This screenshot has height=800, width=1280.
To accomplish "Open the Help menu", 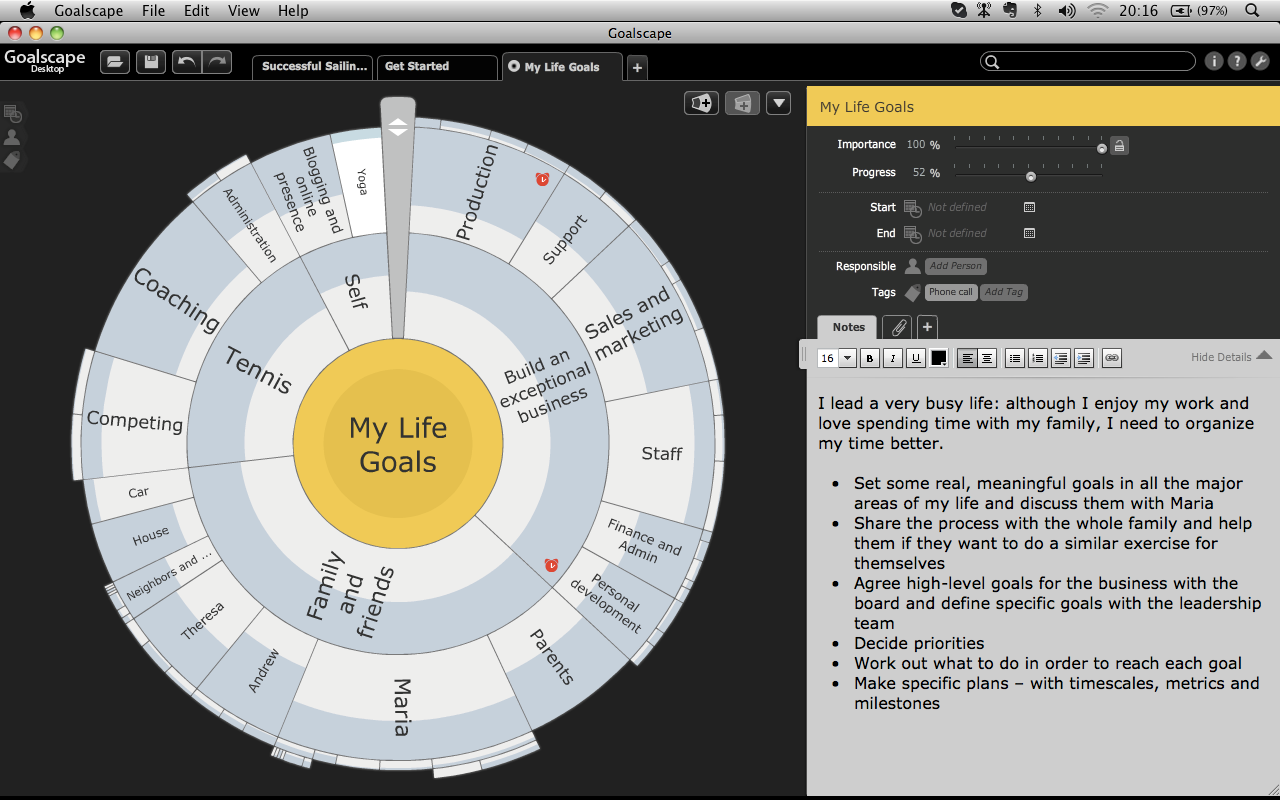I will (293, 11).
